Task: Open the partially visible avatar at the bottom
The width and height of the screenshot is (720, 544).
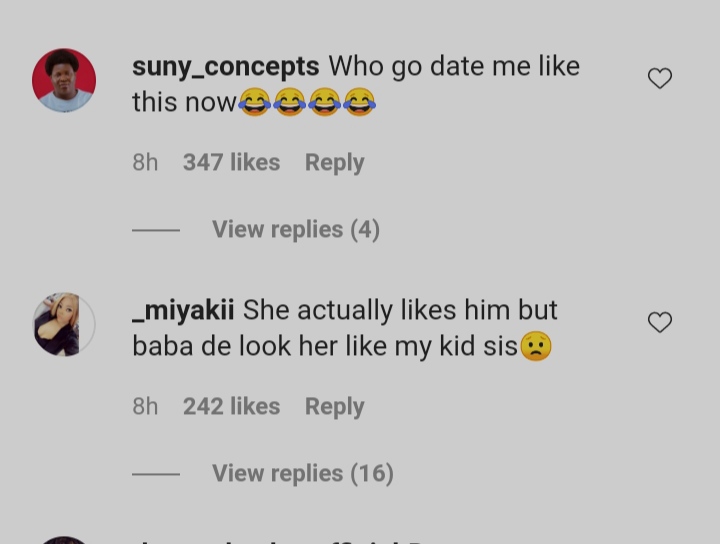Action: point(64,540)
